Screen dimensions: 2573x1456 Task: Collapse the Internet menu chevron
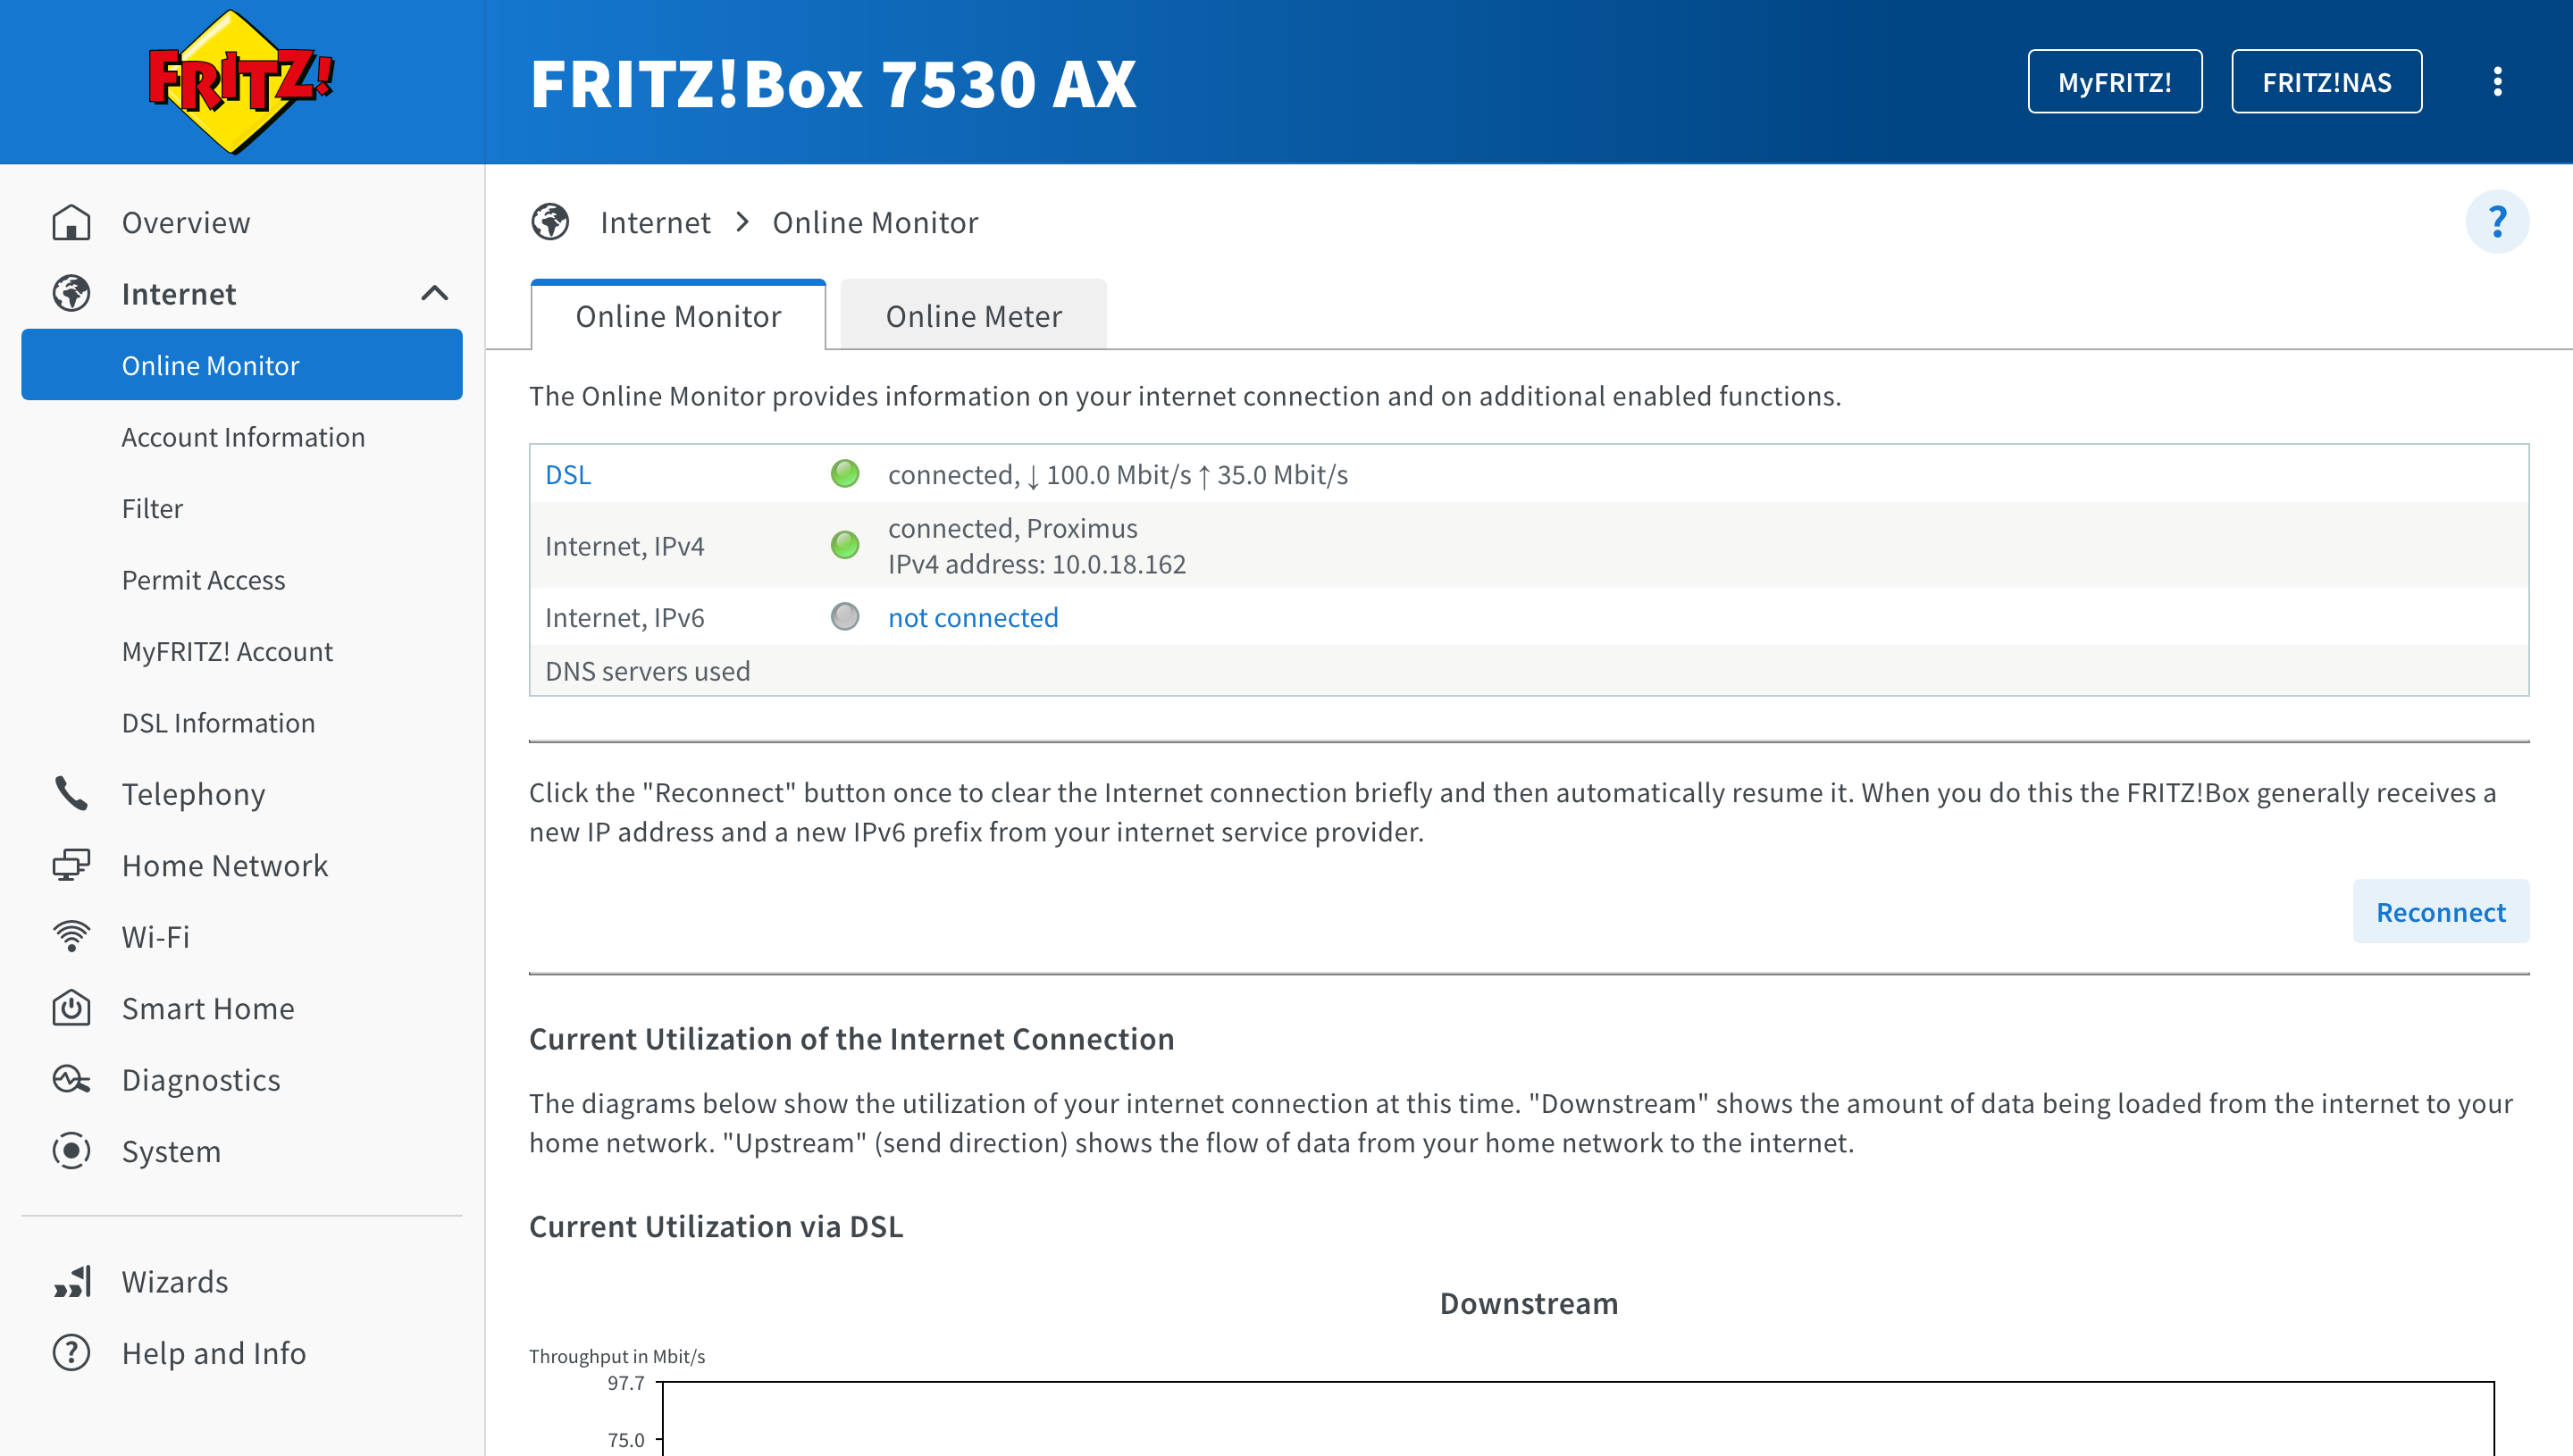[x=434, y=293]
